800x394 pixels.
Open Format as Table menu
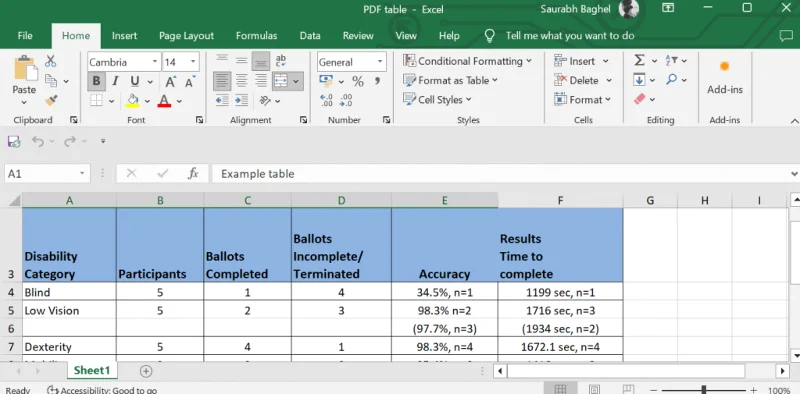(x=451, y=81)
